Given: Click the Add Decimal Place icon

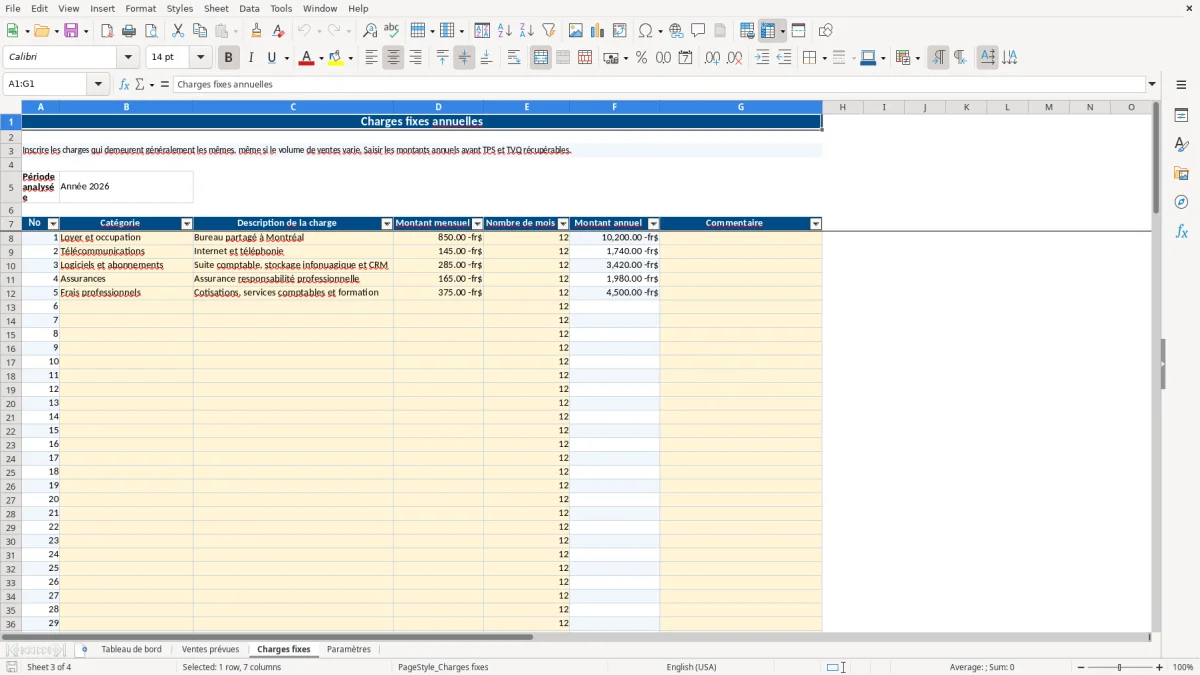Looking at the screenshot, I should click(712, 58).
